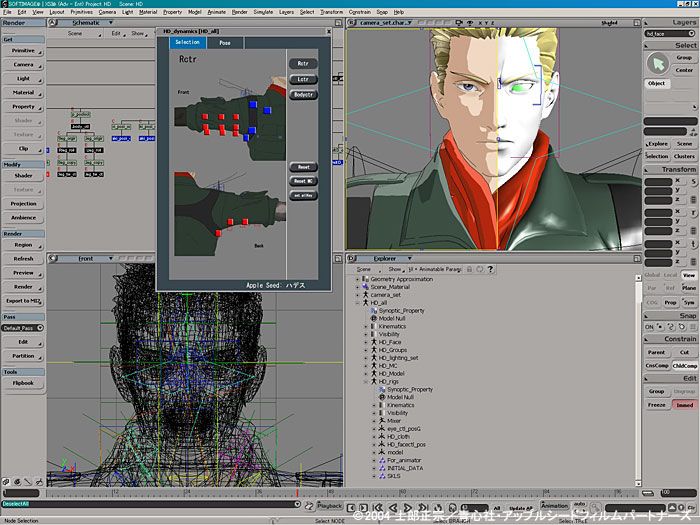Step to previous frame button
This screenshot has height=525, width=700.
[x=351, y=508]
